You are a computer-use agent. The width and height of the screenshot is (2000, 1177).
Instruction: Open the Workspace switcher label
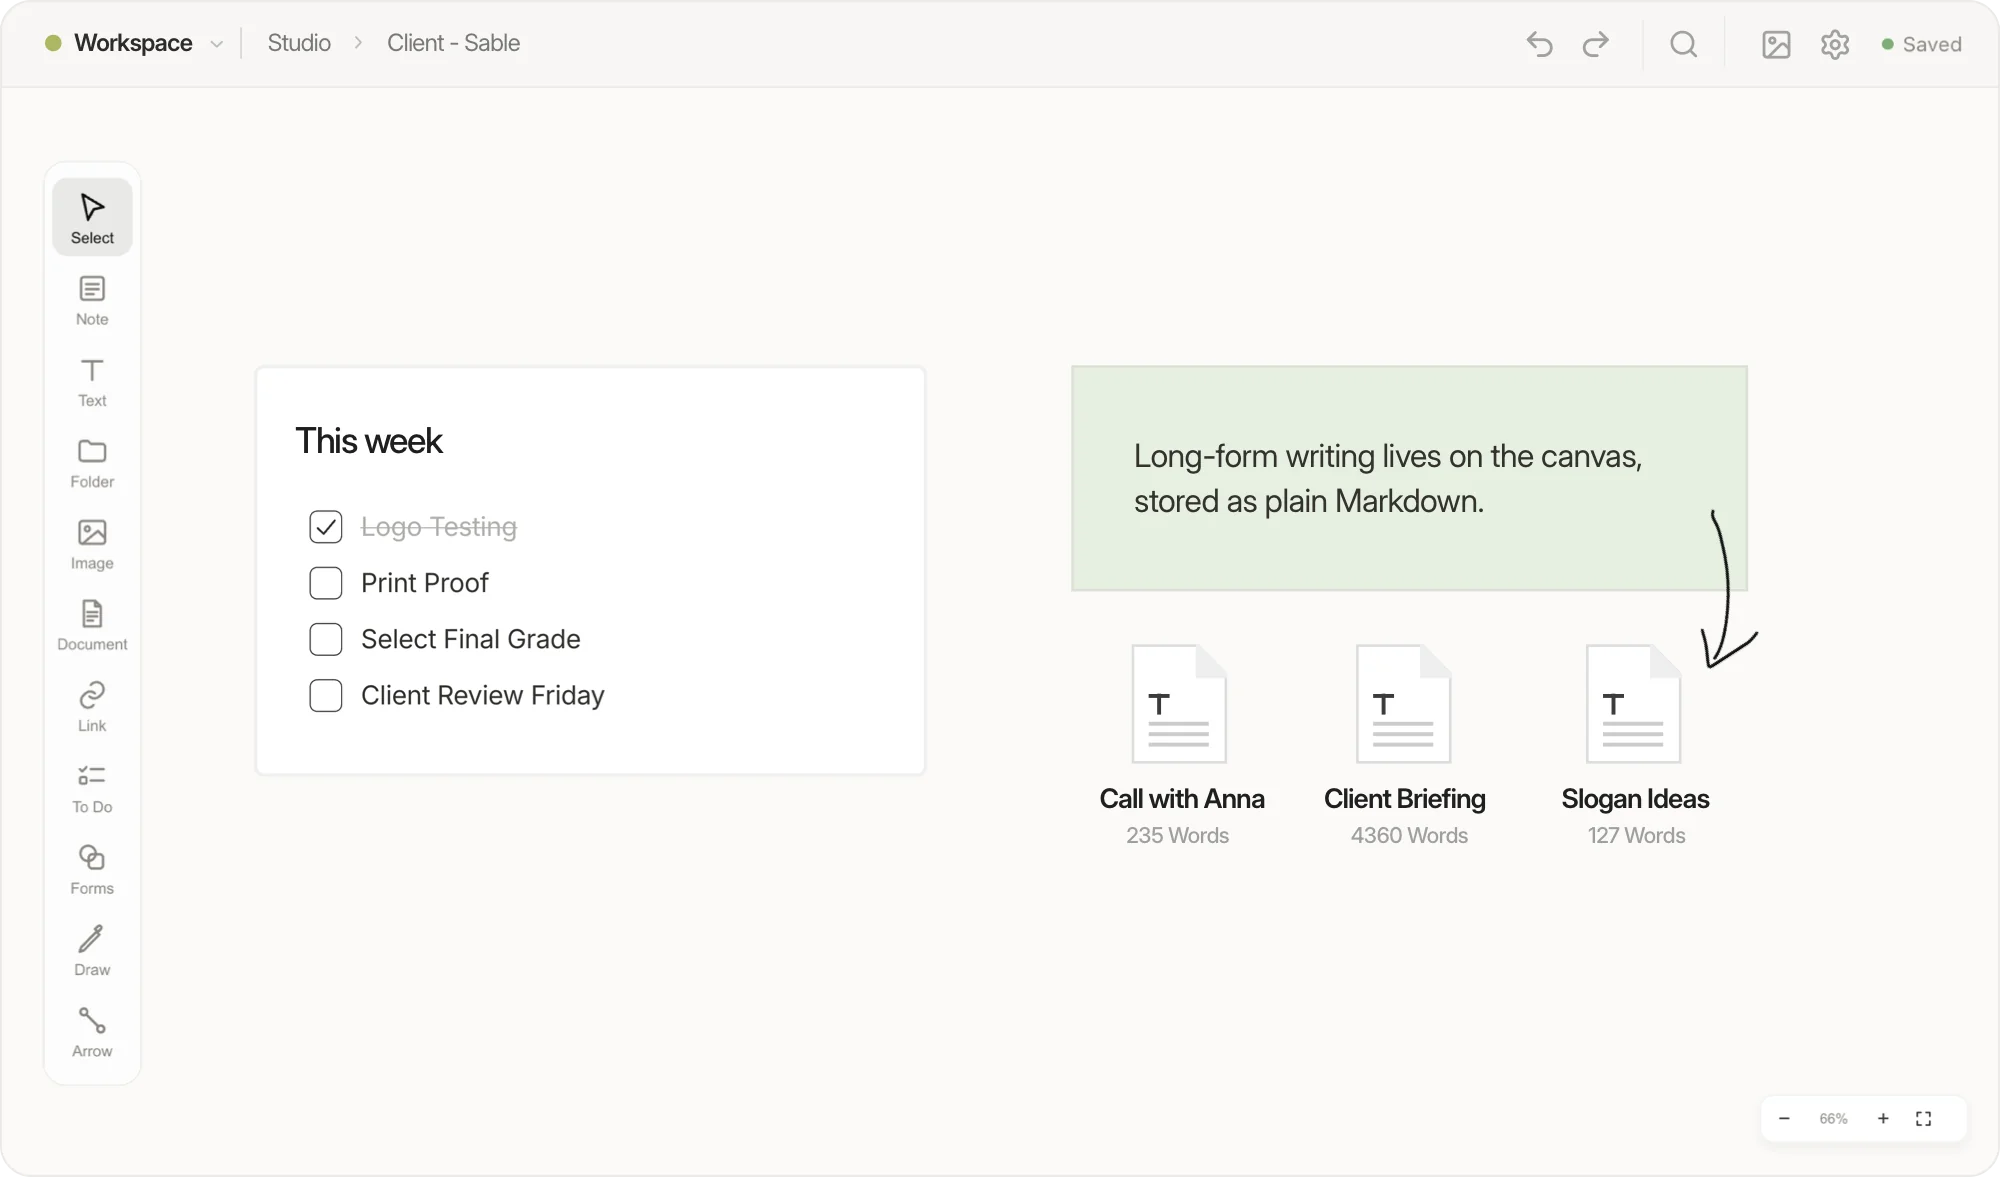point(133,43)
